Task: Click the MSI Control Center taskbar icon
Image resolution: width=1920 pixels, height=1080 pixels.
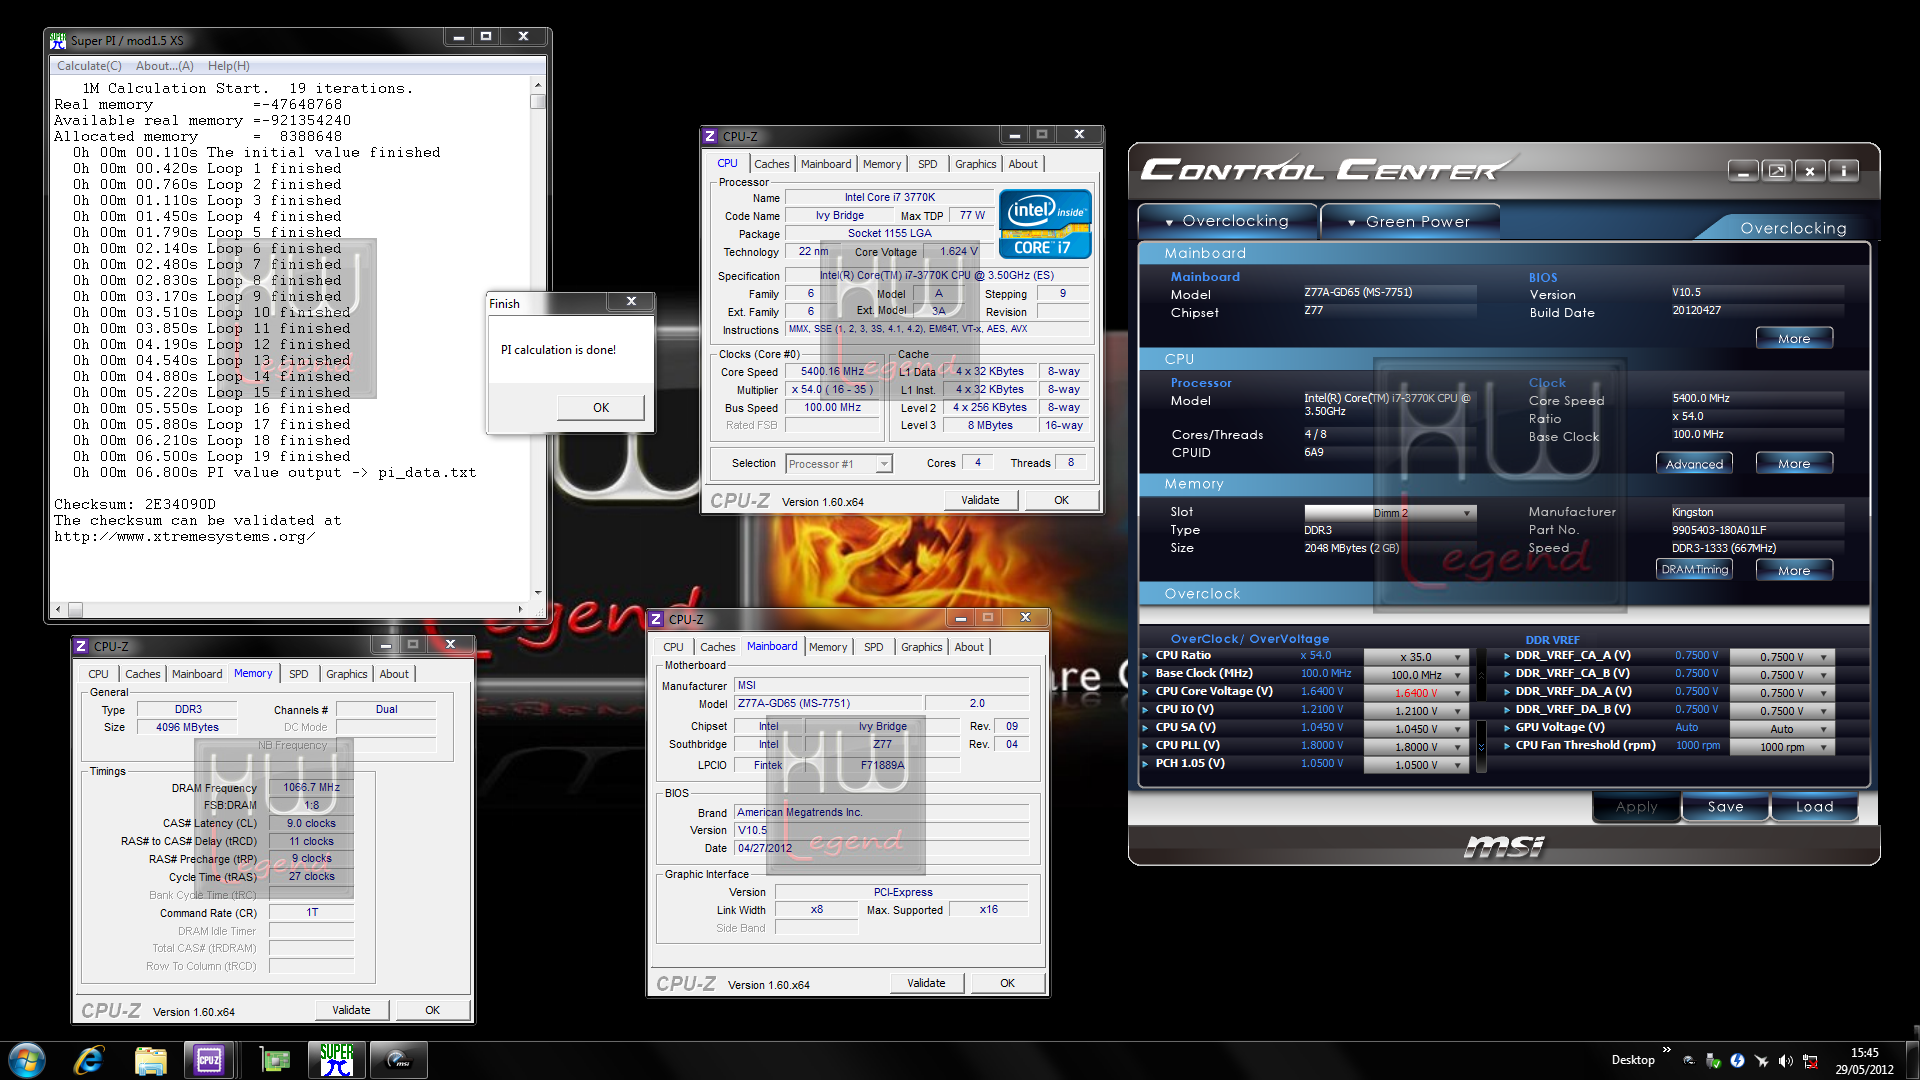Action: pyautogui.click(x=398, y=1060)
